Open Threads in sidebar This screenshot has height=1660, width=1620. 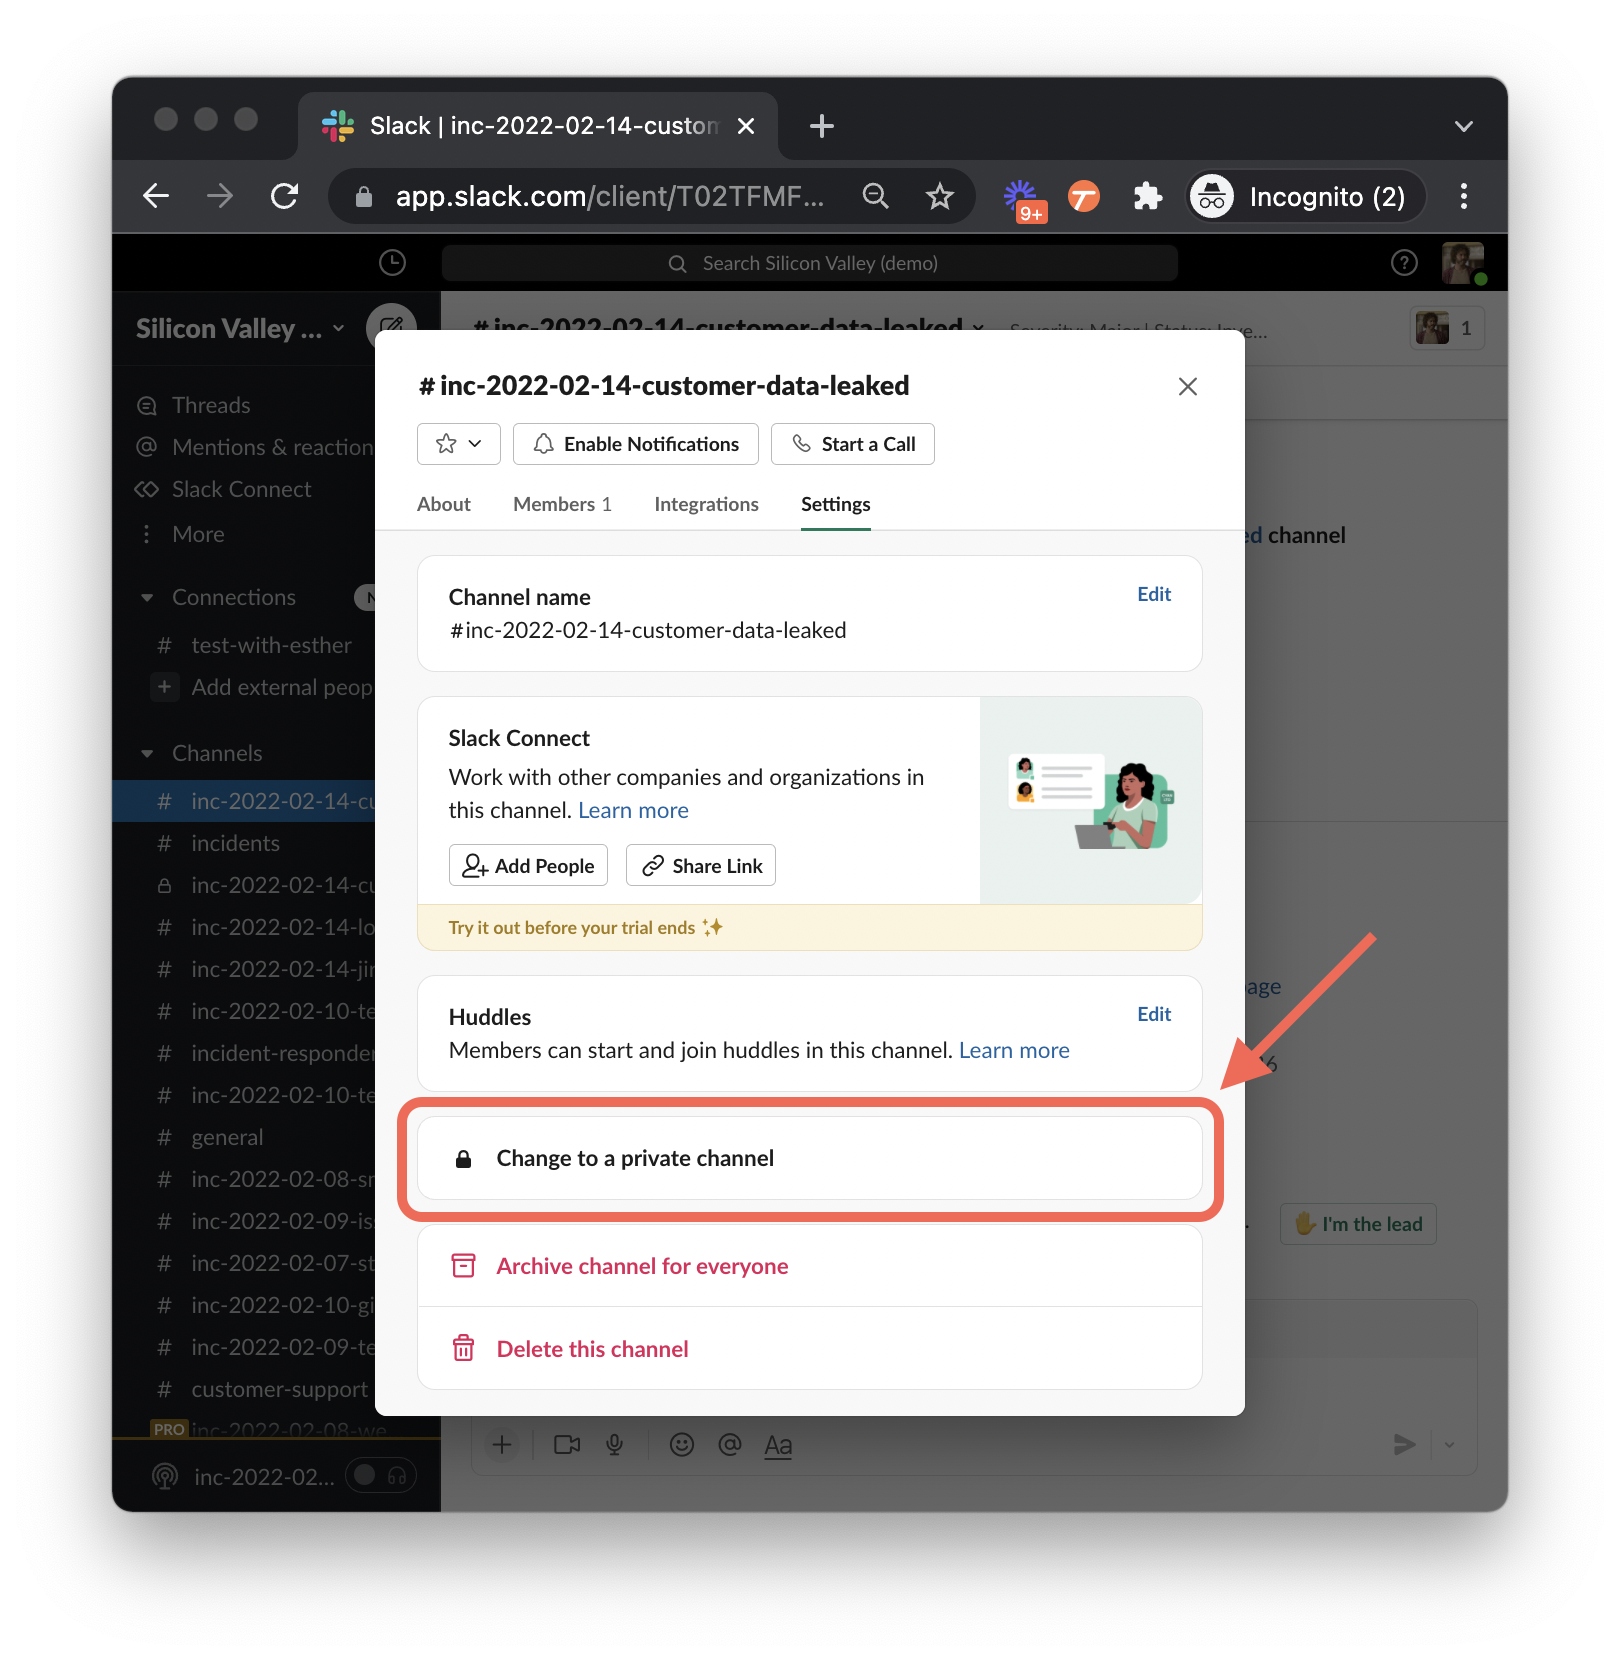pyautogui.click(x=211, y=405)
